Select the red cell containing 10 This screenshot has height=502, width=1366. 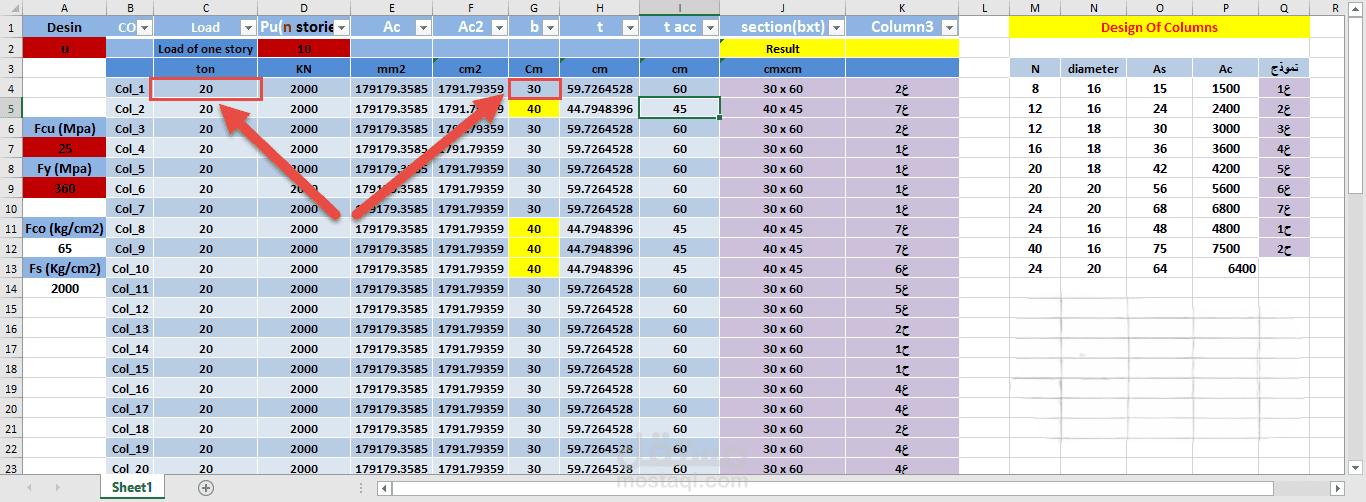304,48
